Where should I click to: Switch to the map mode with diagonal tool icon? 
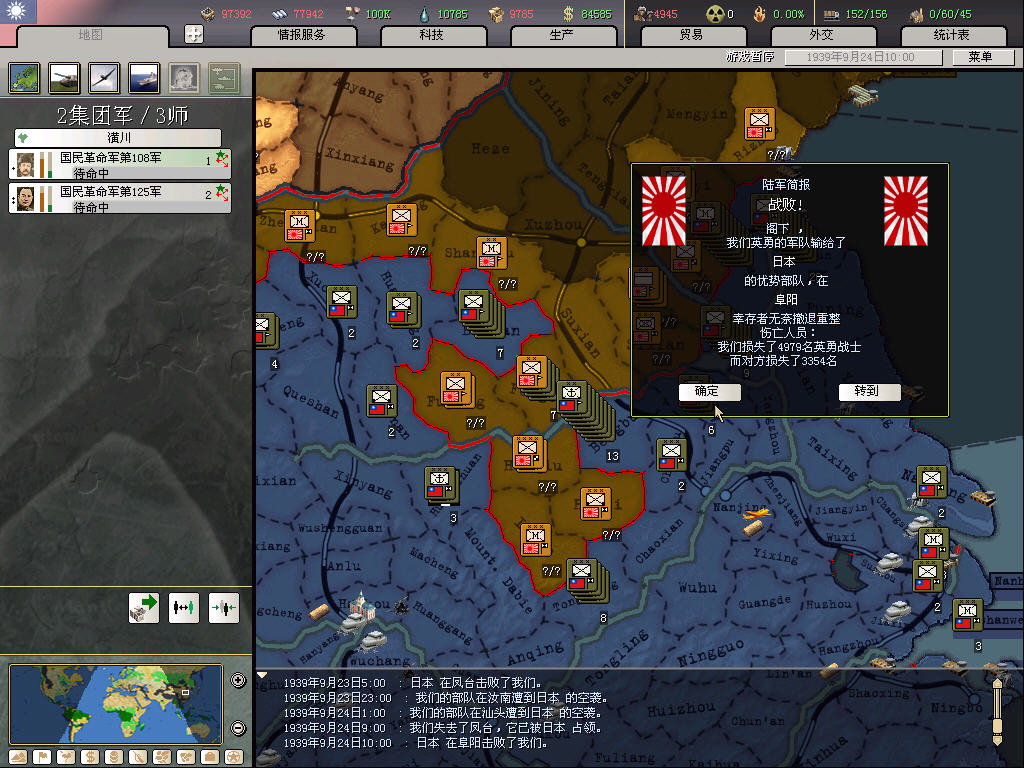point(138,757)
